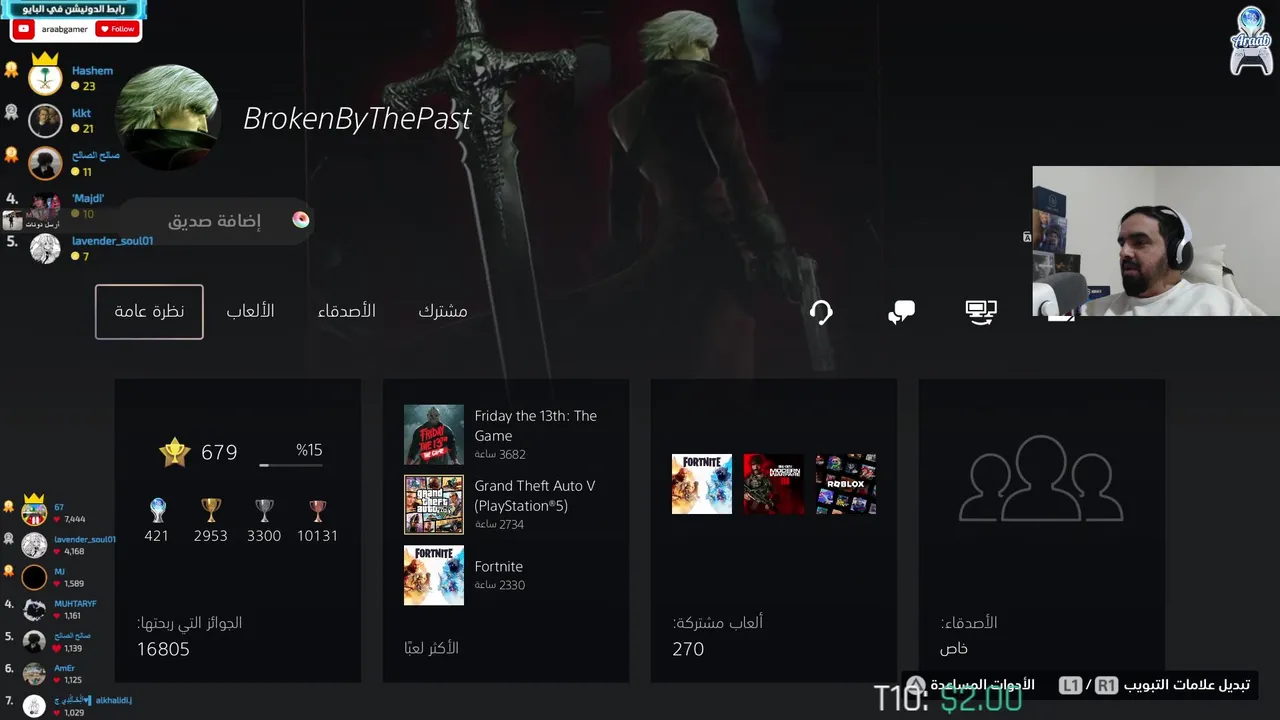Select the Friday the 13th: The Game title
Viewport: 1280px width, 720px height.
[x=536, y=426]
